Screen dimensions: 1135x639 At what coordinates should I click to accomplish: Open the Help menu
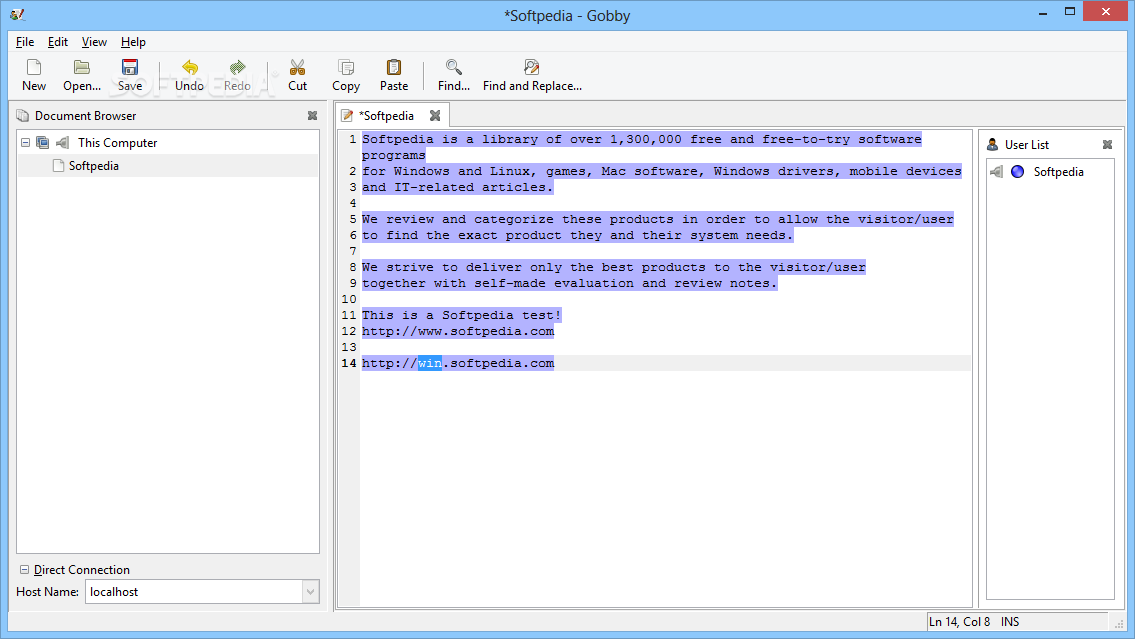(133, 42)
